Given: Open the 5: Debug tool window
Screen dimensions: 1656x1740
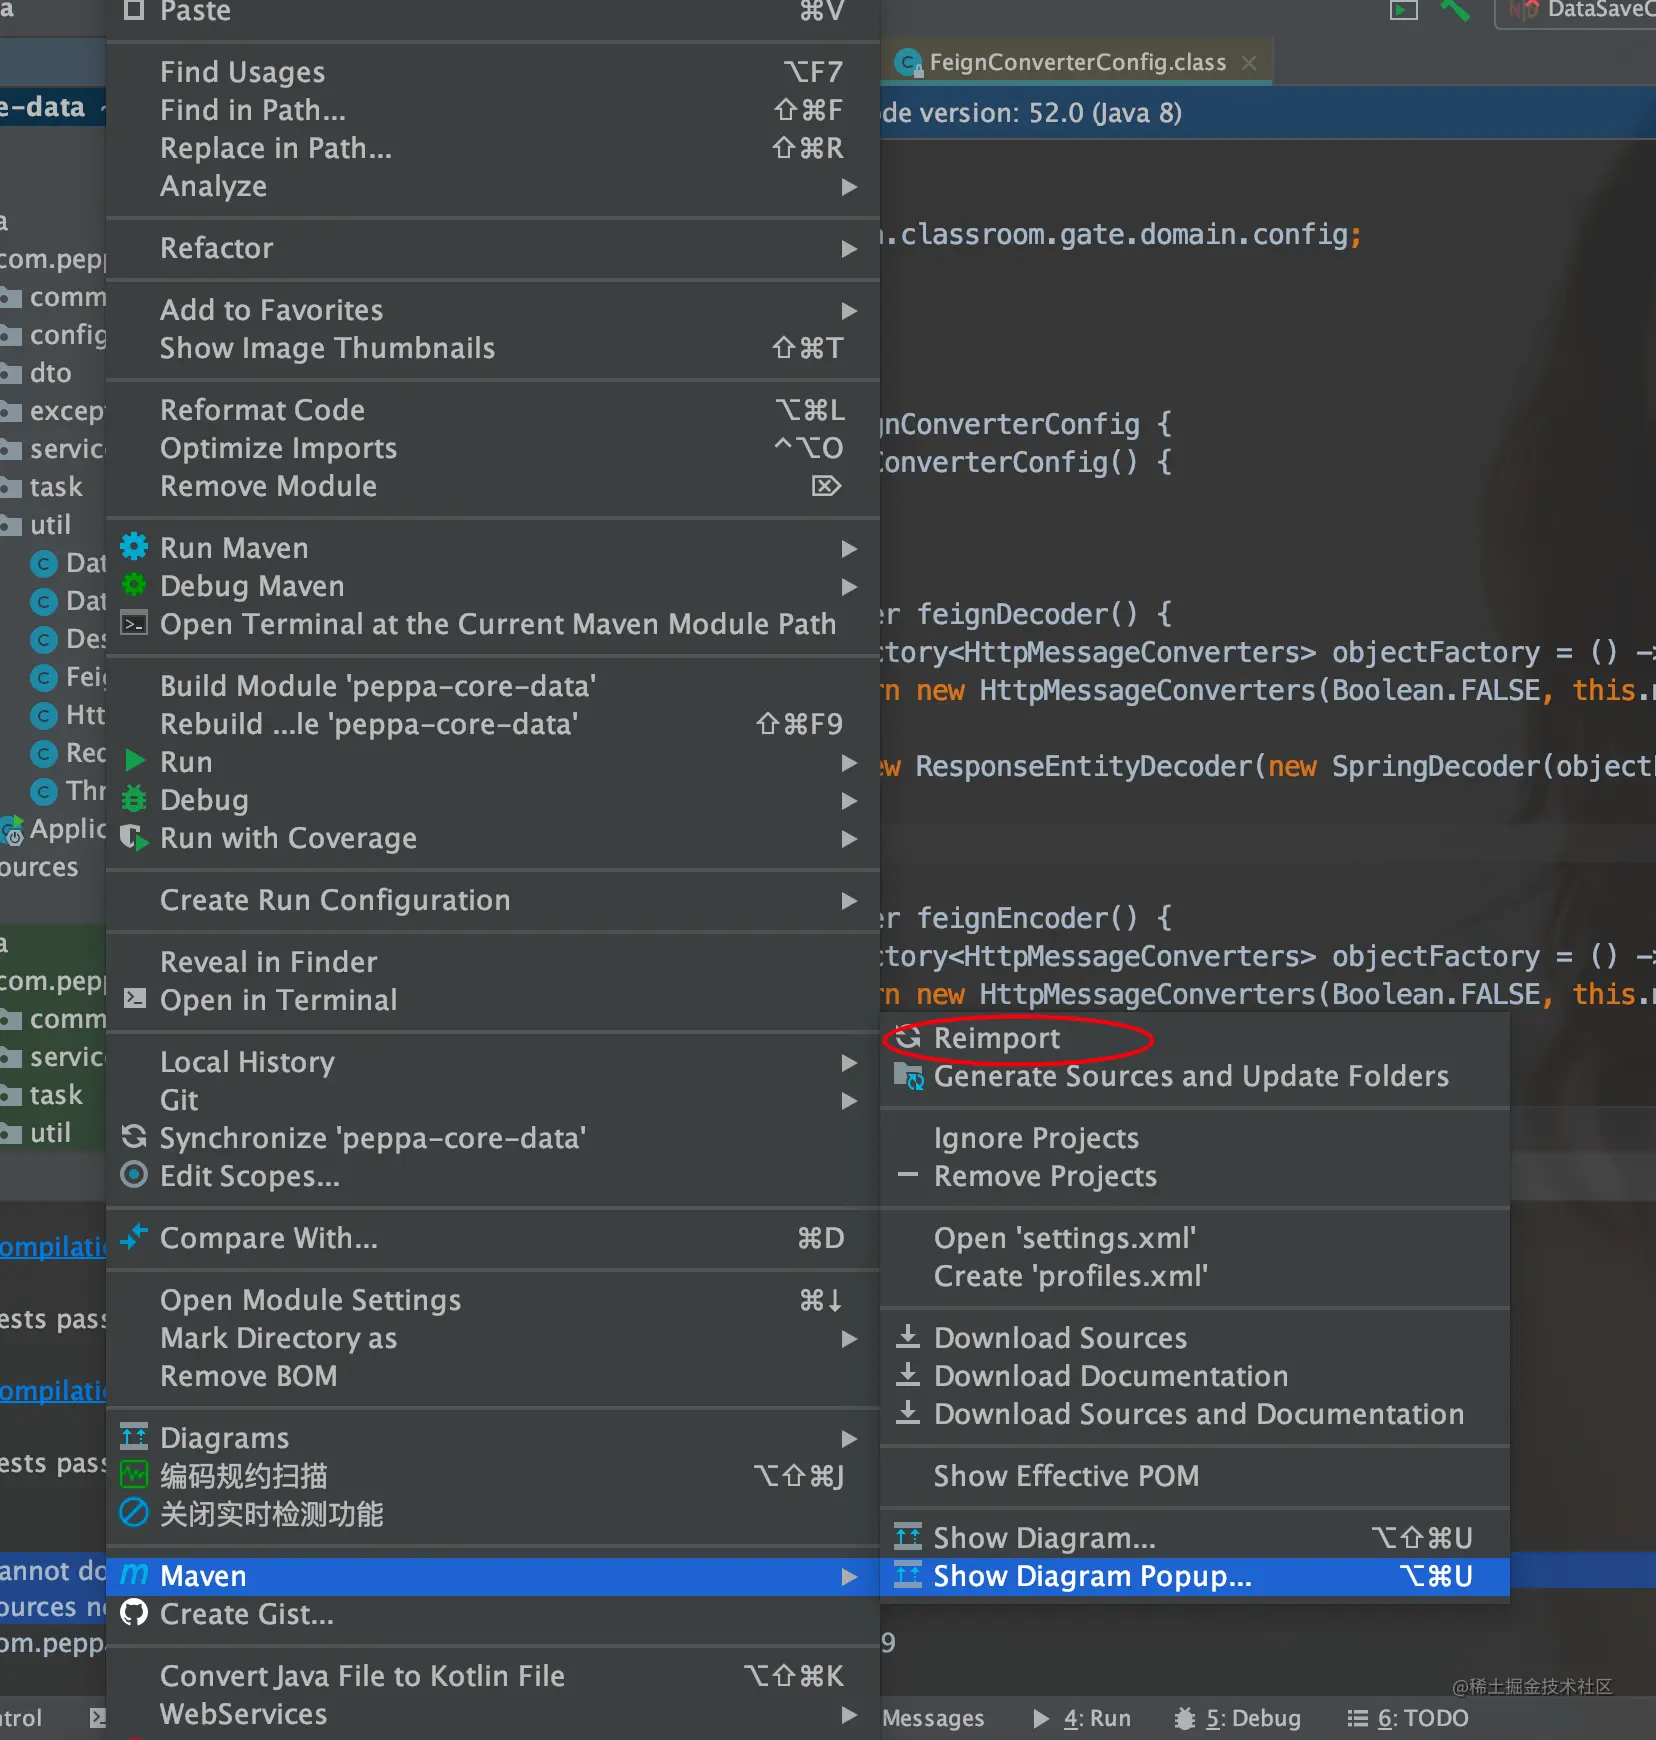Looking at the screenshot, I should coord(1238,1718).
